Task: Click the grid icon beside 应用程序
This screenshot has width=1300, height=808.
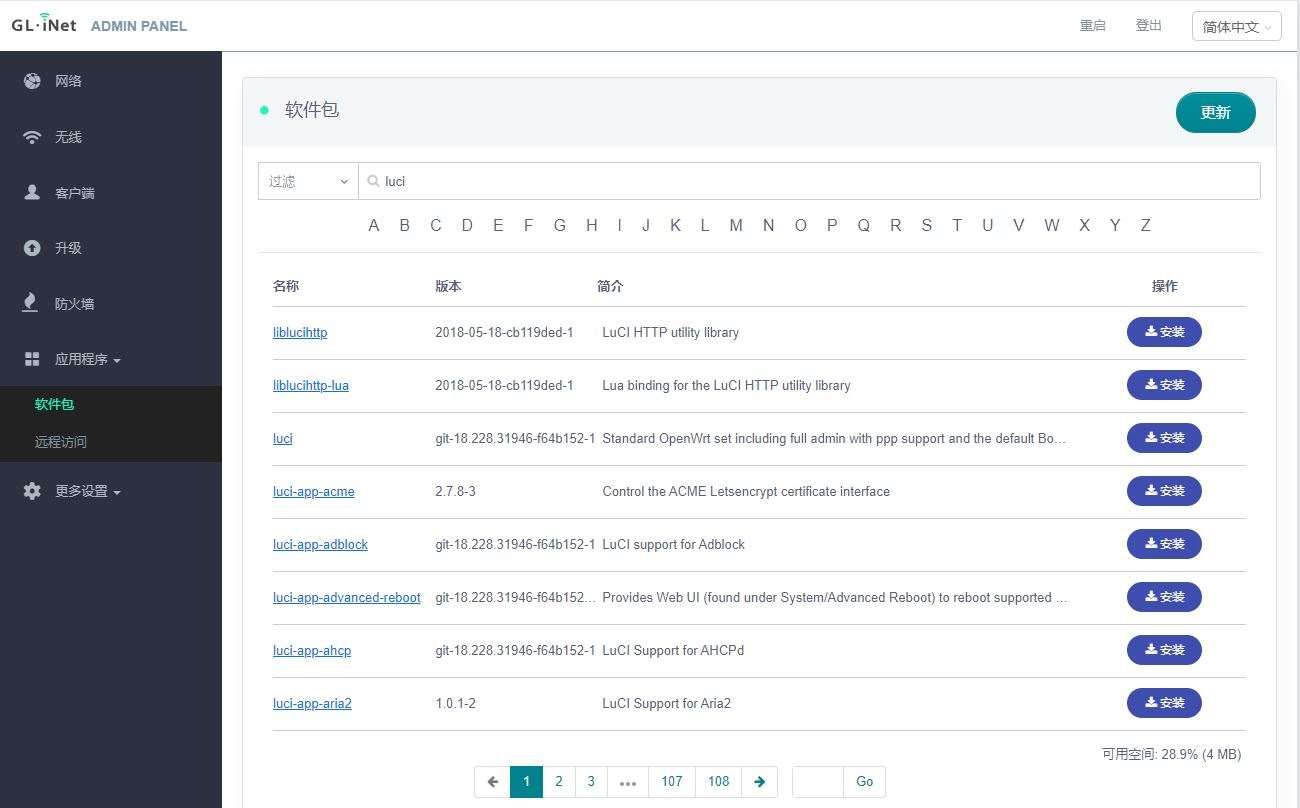Action: point(32,359)
